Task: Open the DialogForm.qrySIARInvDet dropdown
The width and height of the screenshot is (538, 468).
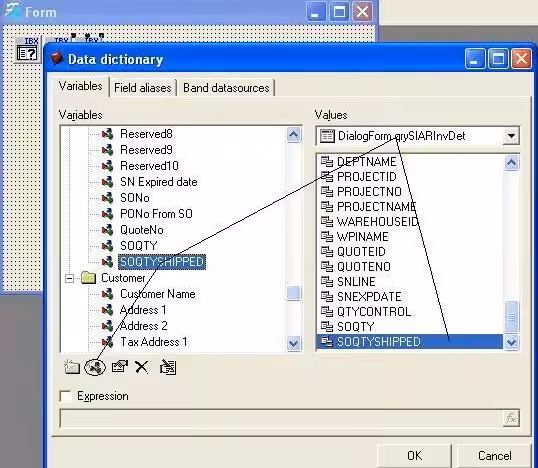Action: coord(511,136)
